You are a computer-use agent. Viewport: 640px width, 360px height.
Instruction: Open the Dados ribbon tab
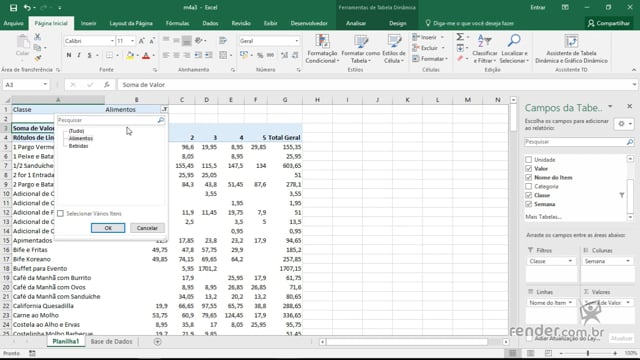pyautogui.click(x=210, y=23)
